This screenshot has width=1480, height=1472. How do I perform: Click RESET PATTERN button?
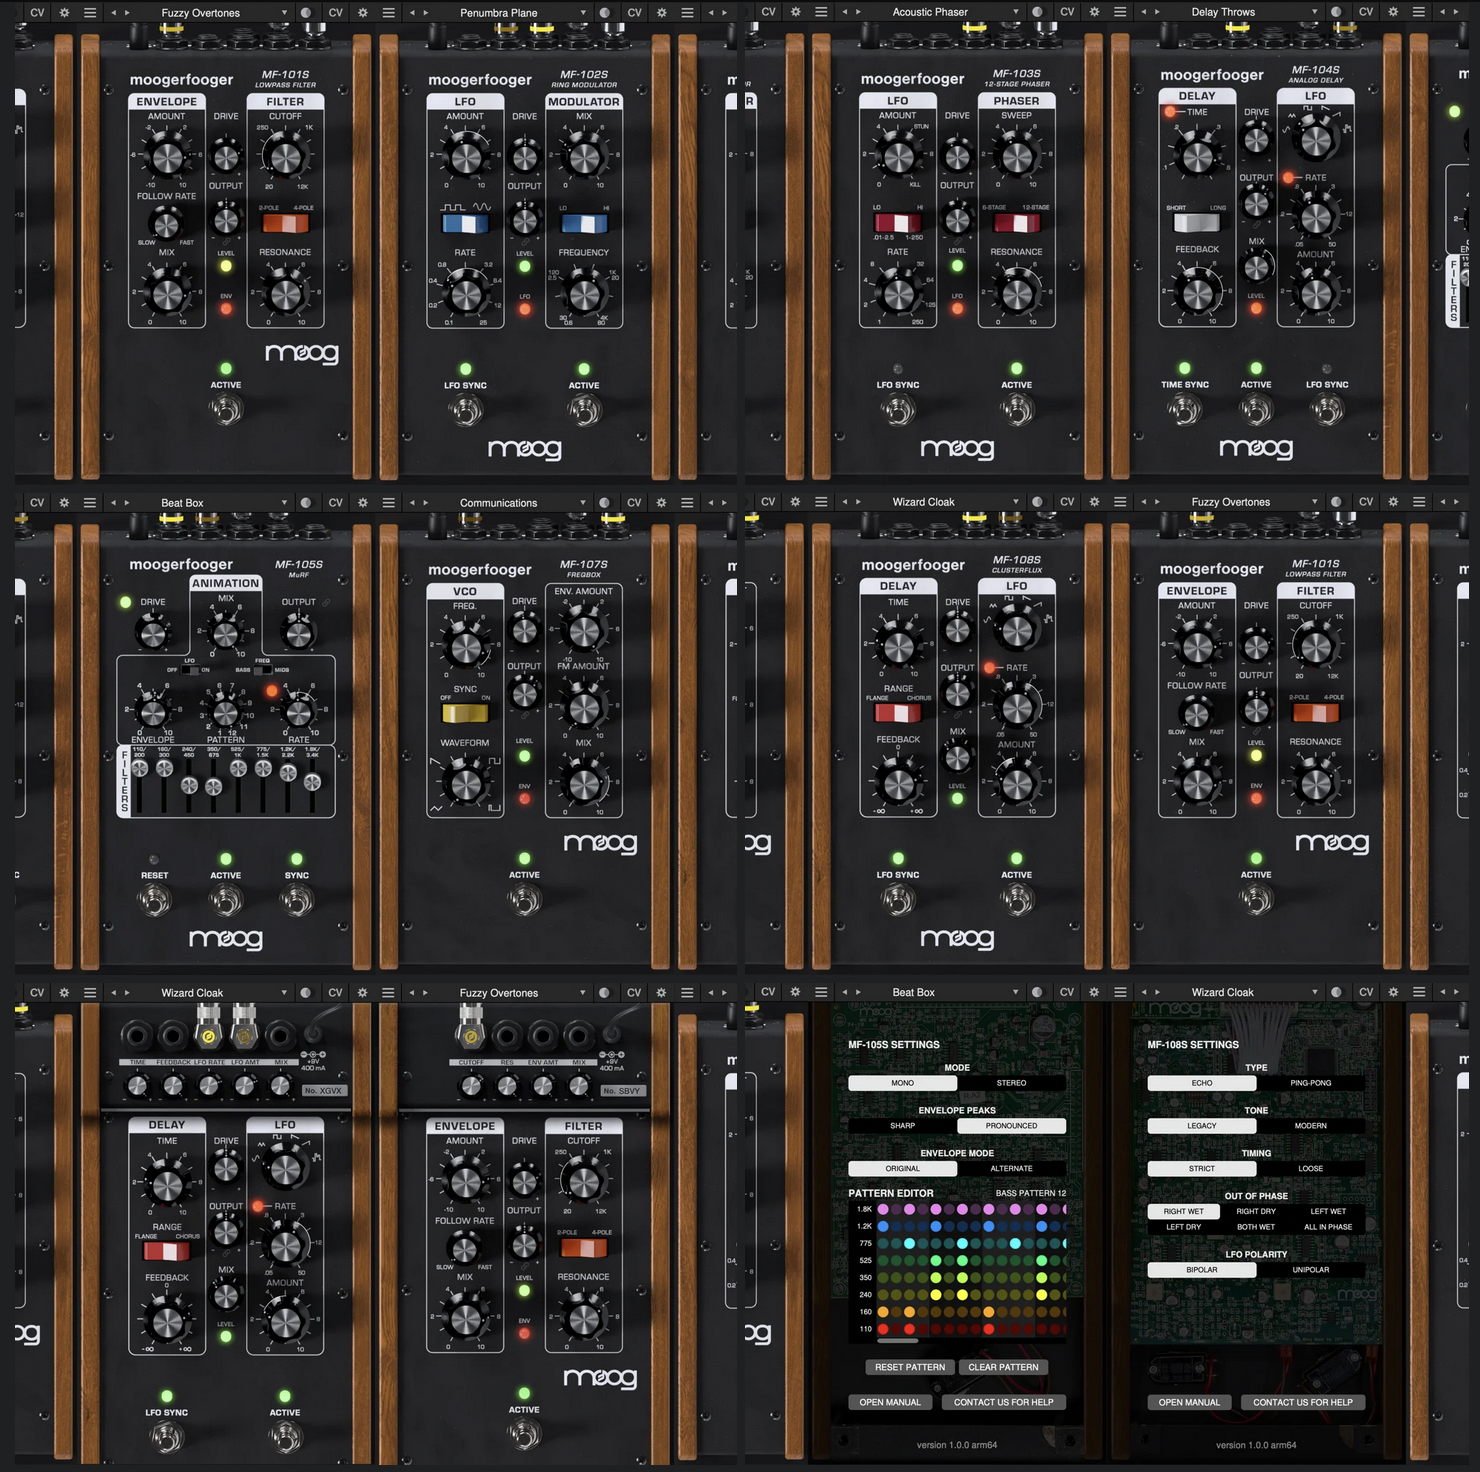coord(909,1367)
